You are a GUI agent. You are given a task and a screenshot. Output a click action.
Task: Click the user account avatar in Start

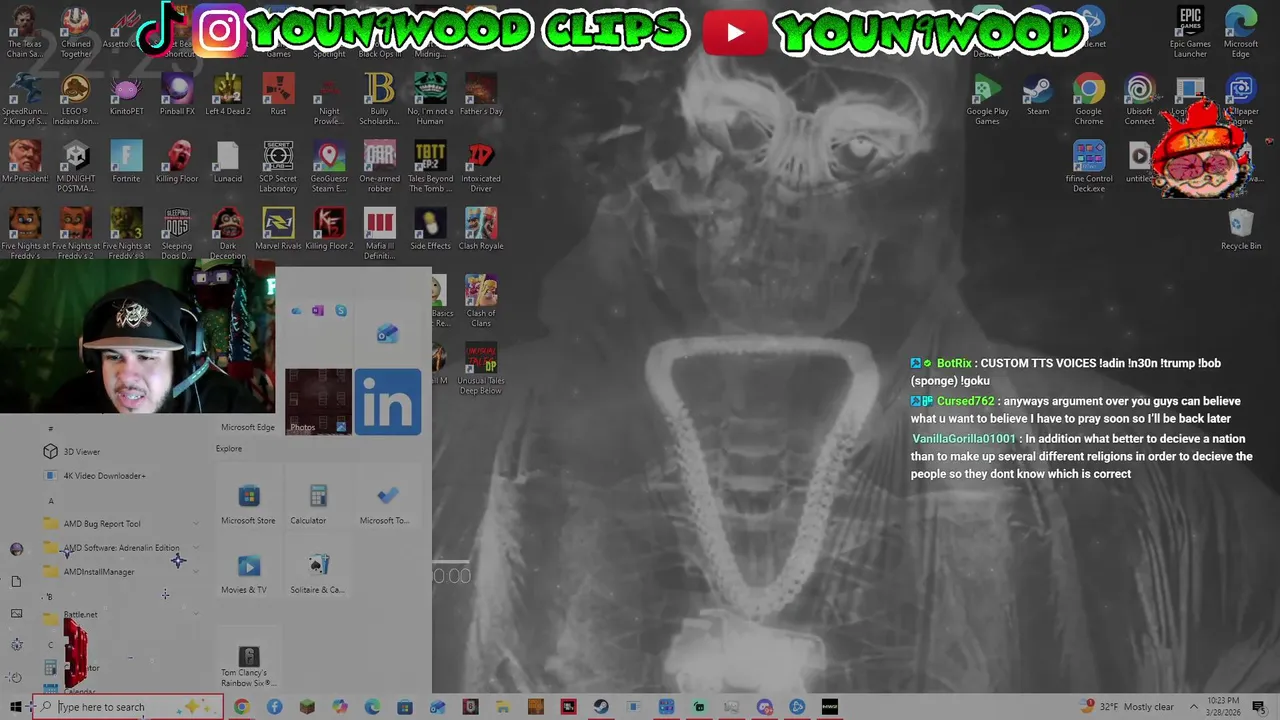(x=15, y=549)
